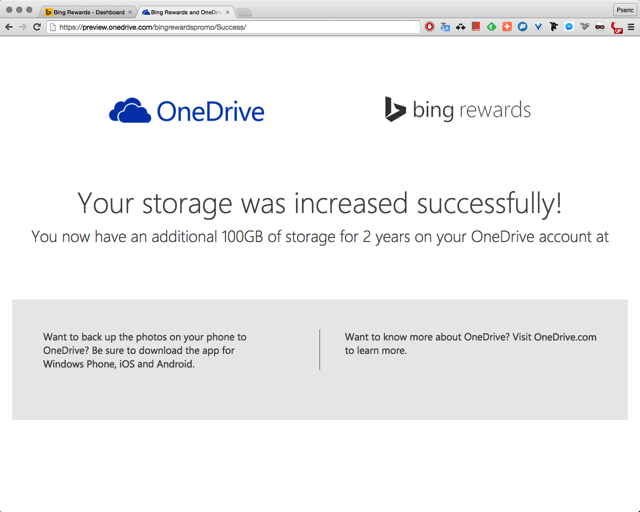Click the Visit OneDrive.com learn more text
This screenshot has height=512, width=640.
[471, 343]
